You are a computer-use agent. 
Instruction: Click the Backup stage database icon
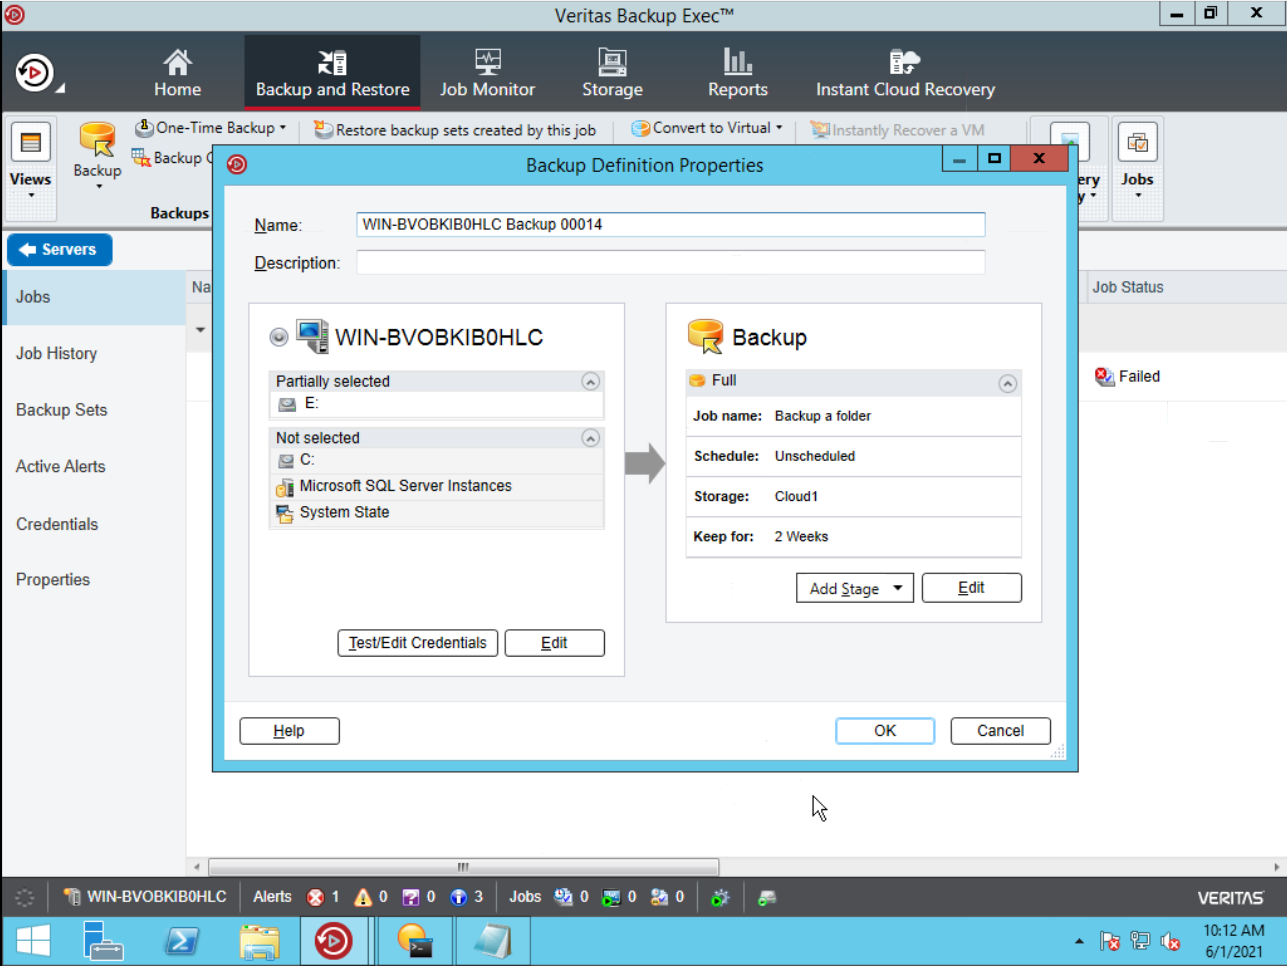(706, 337)
